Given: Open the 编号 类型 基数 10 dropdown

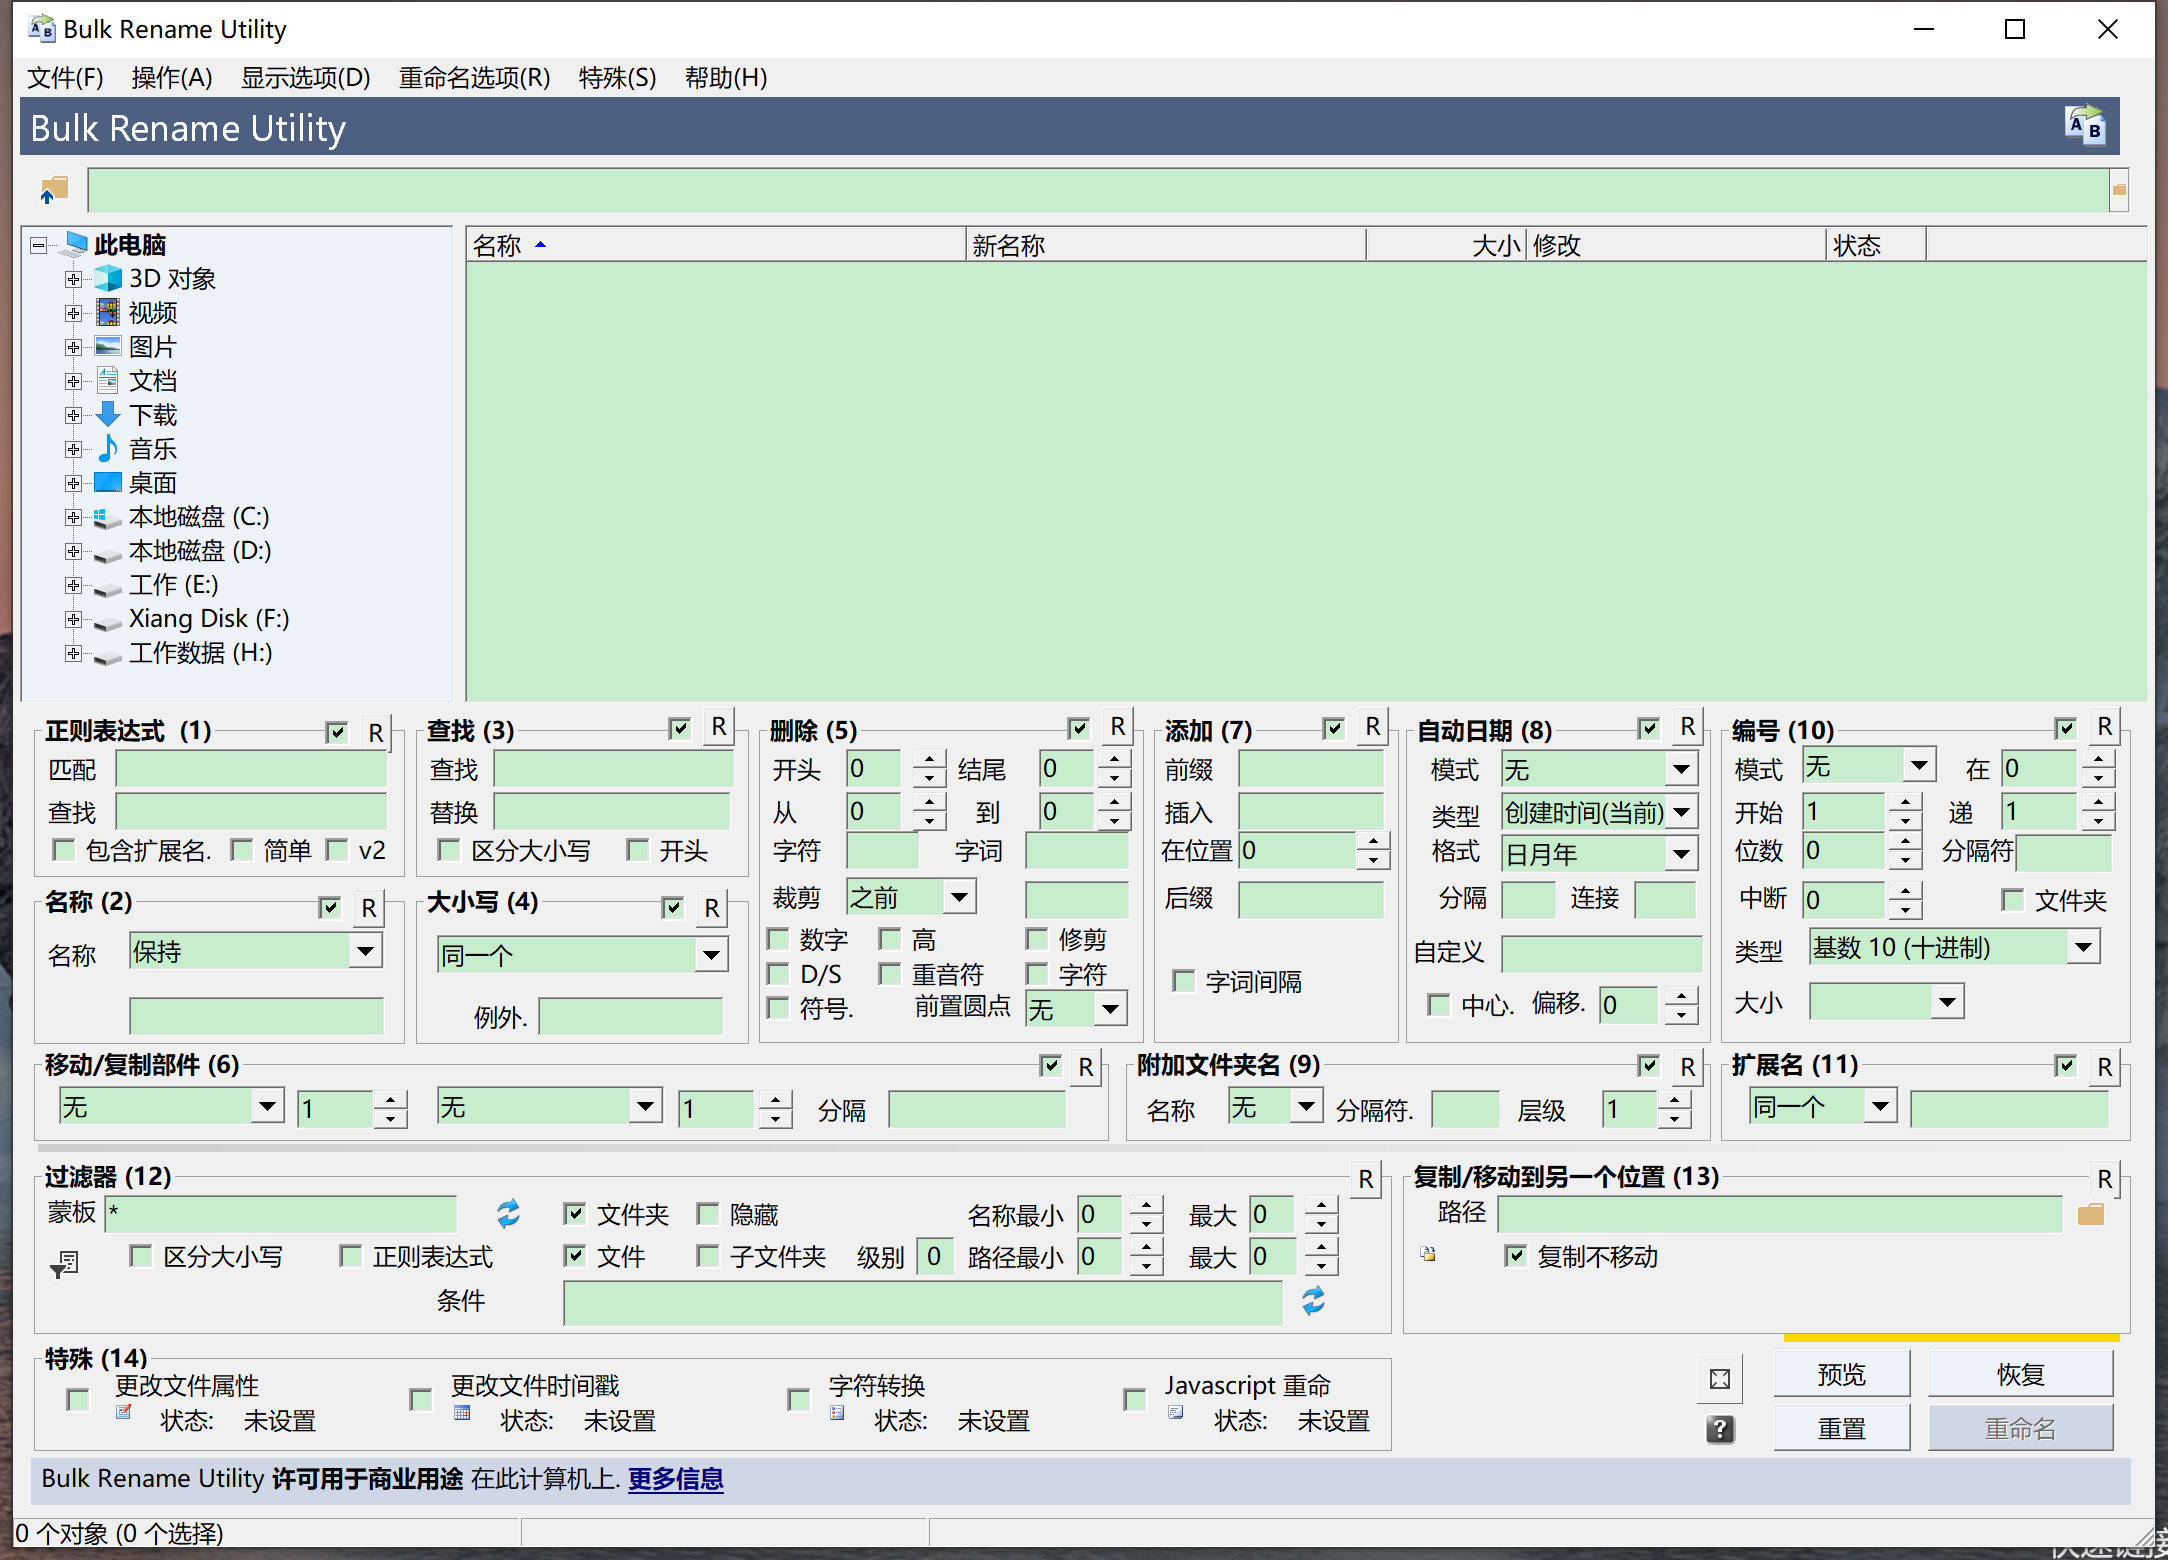Looking at the screenshot, I should click(x=2083, y=947).
